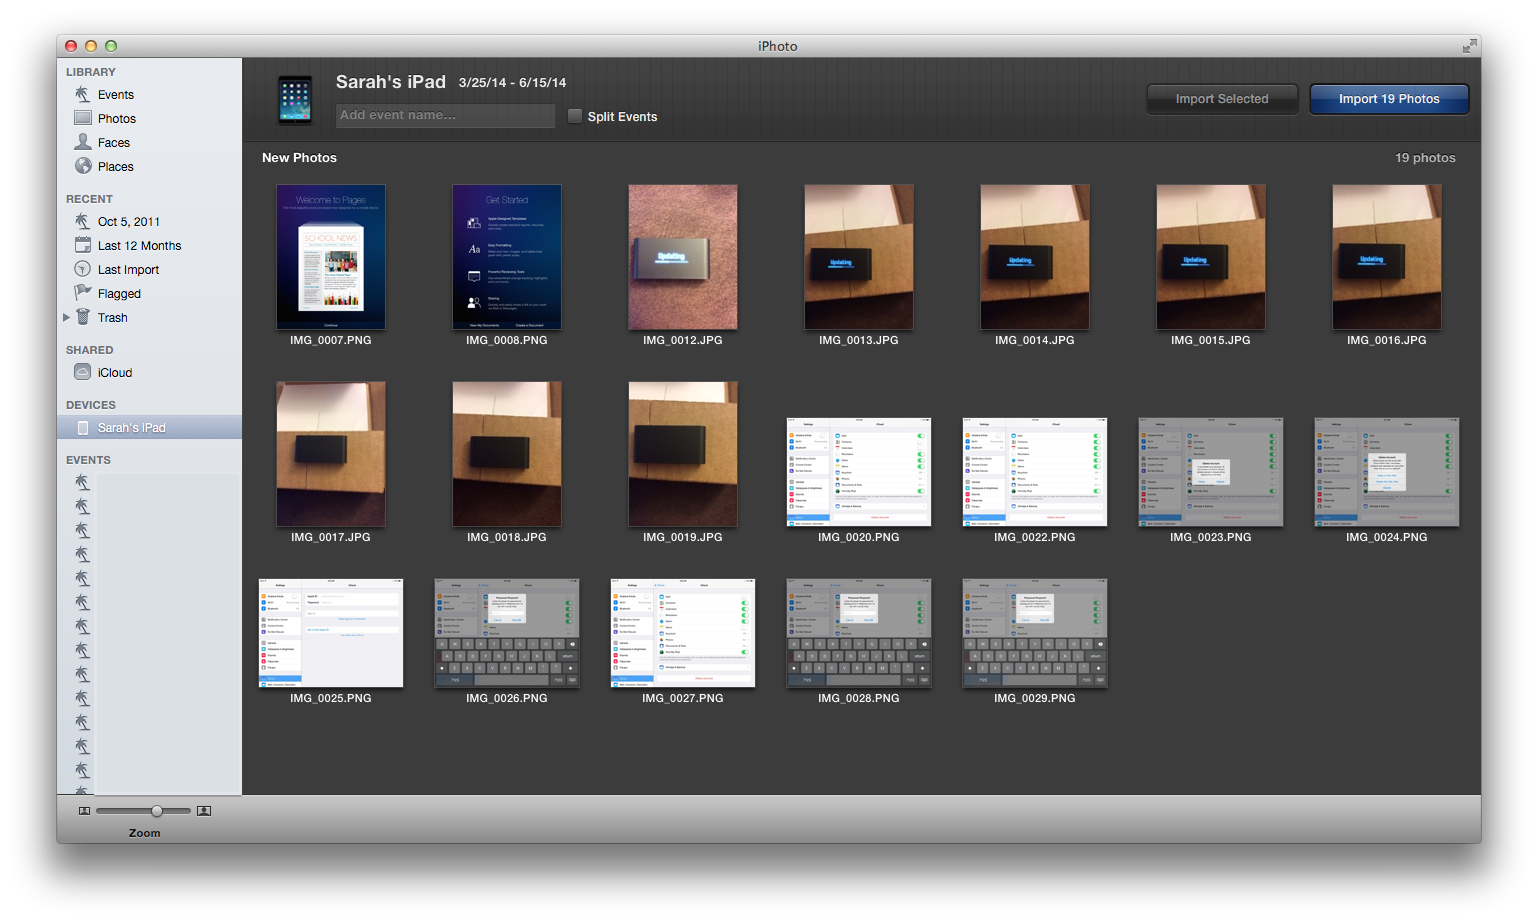Enable the Split Events checkbox
The image size is (1538, 922).
pos(575,116)
